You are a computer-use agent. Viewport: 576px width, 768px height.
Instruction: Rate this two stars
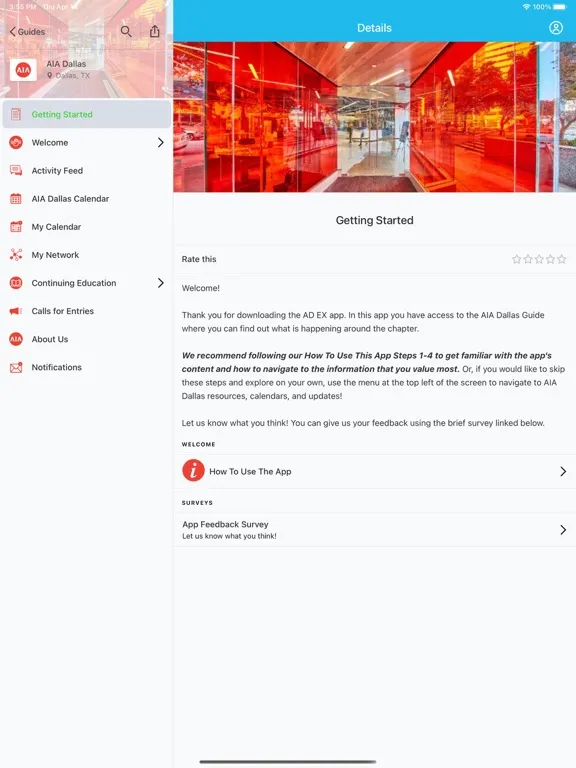[x=528, y=259]
